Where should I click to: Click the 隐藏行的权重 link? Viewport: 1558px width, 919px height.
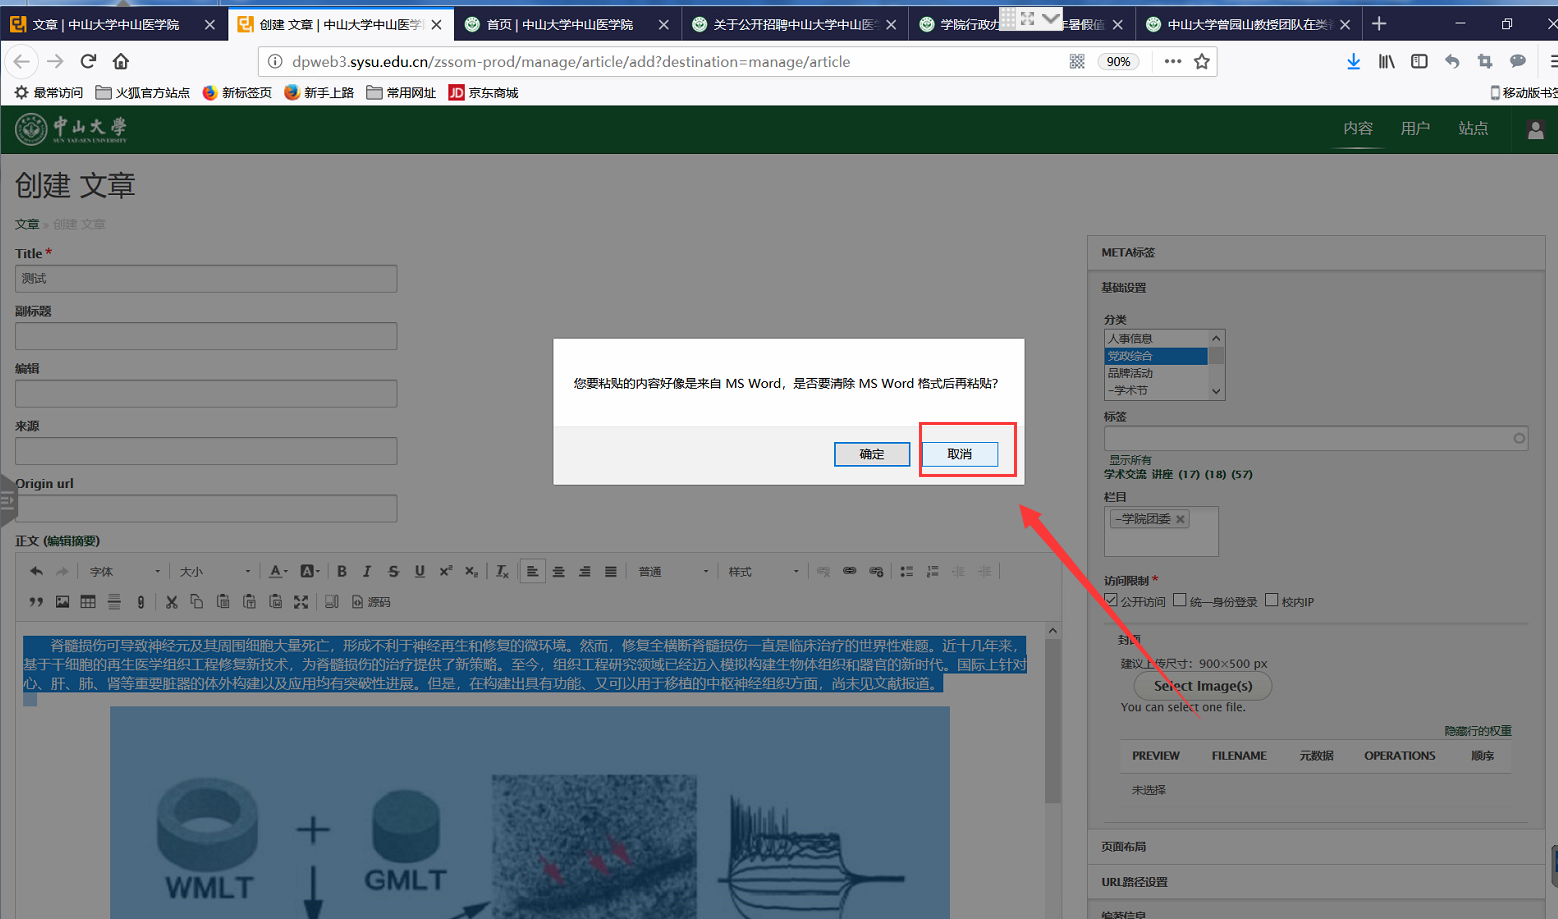tap(1478, 731)
